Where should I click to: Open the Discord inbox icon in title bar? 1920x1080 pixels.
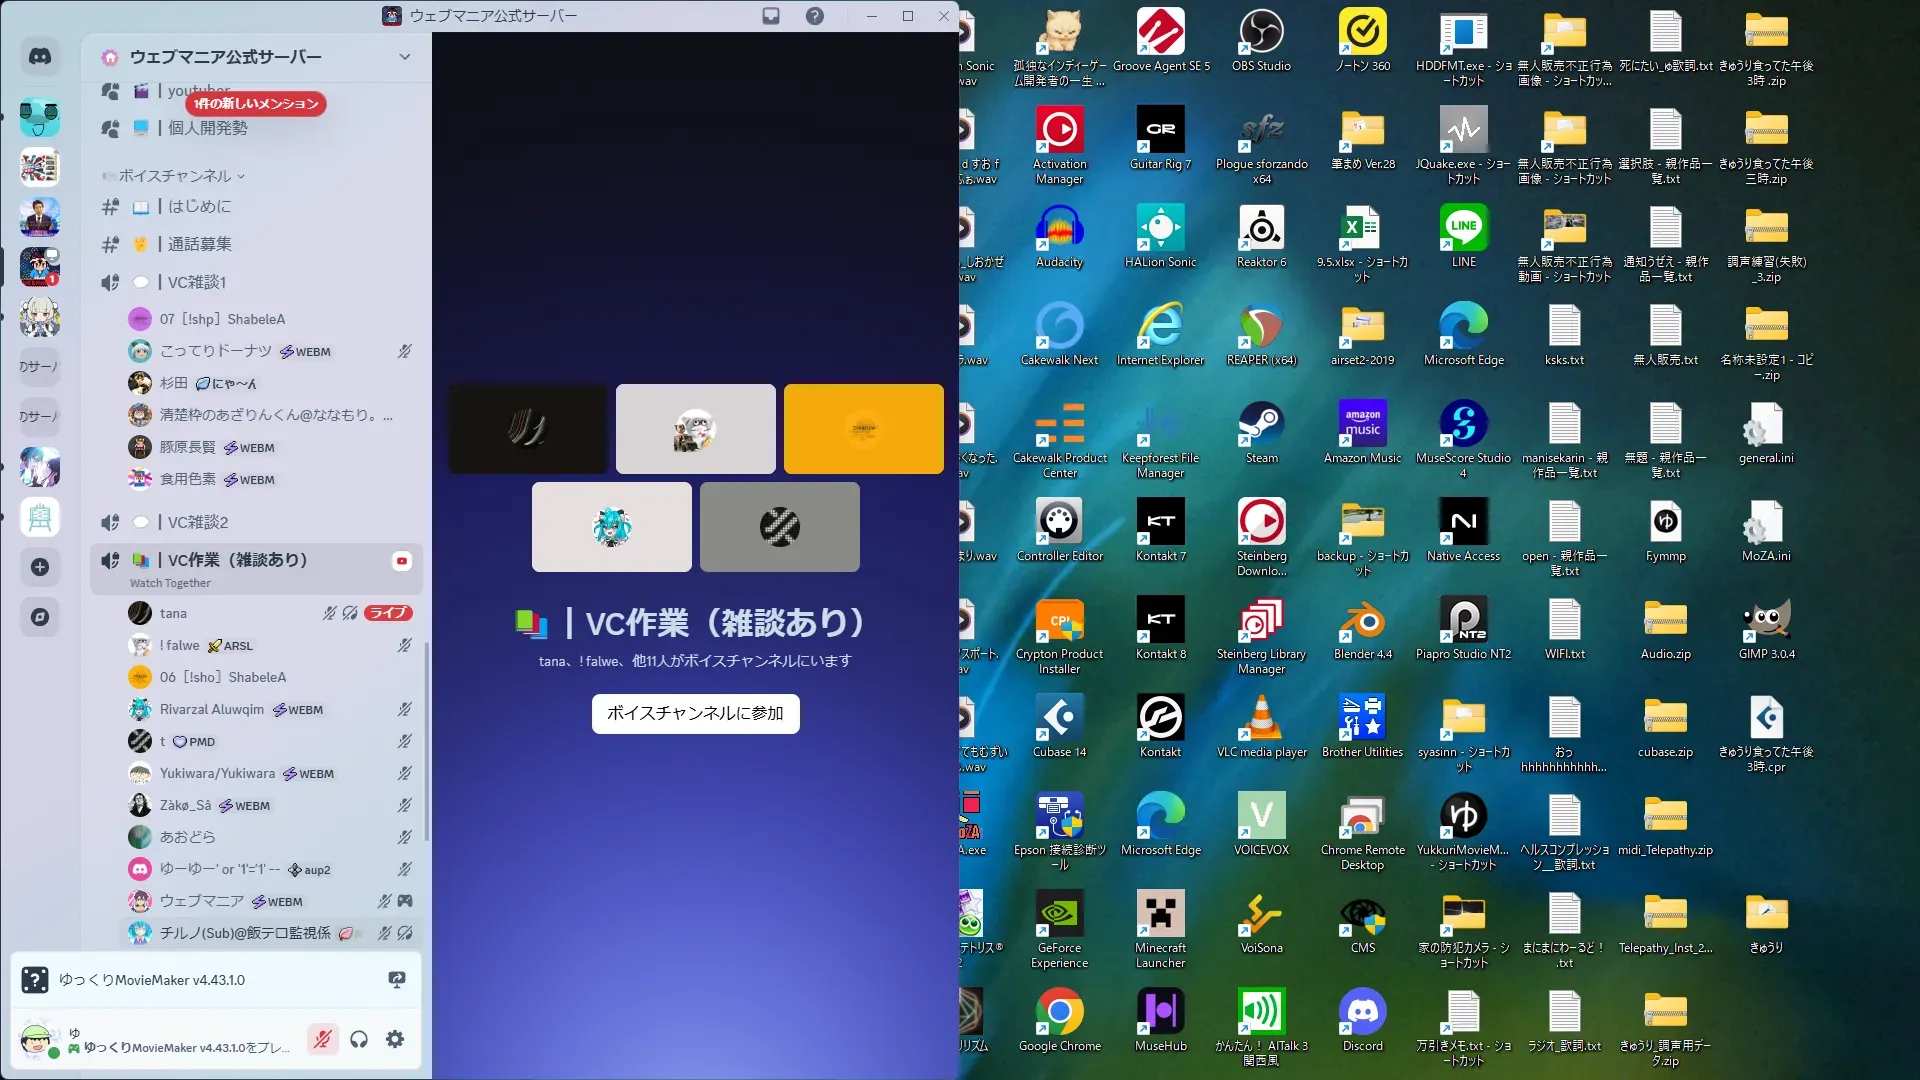pos(771,16)
